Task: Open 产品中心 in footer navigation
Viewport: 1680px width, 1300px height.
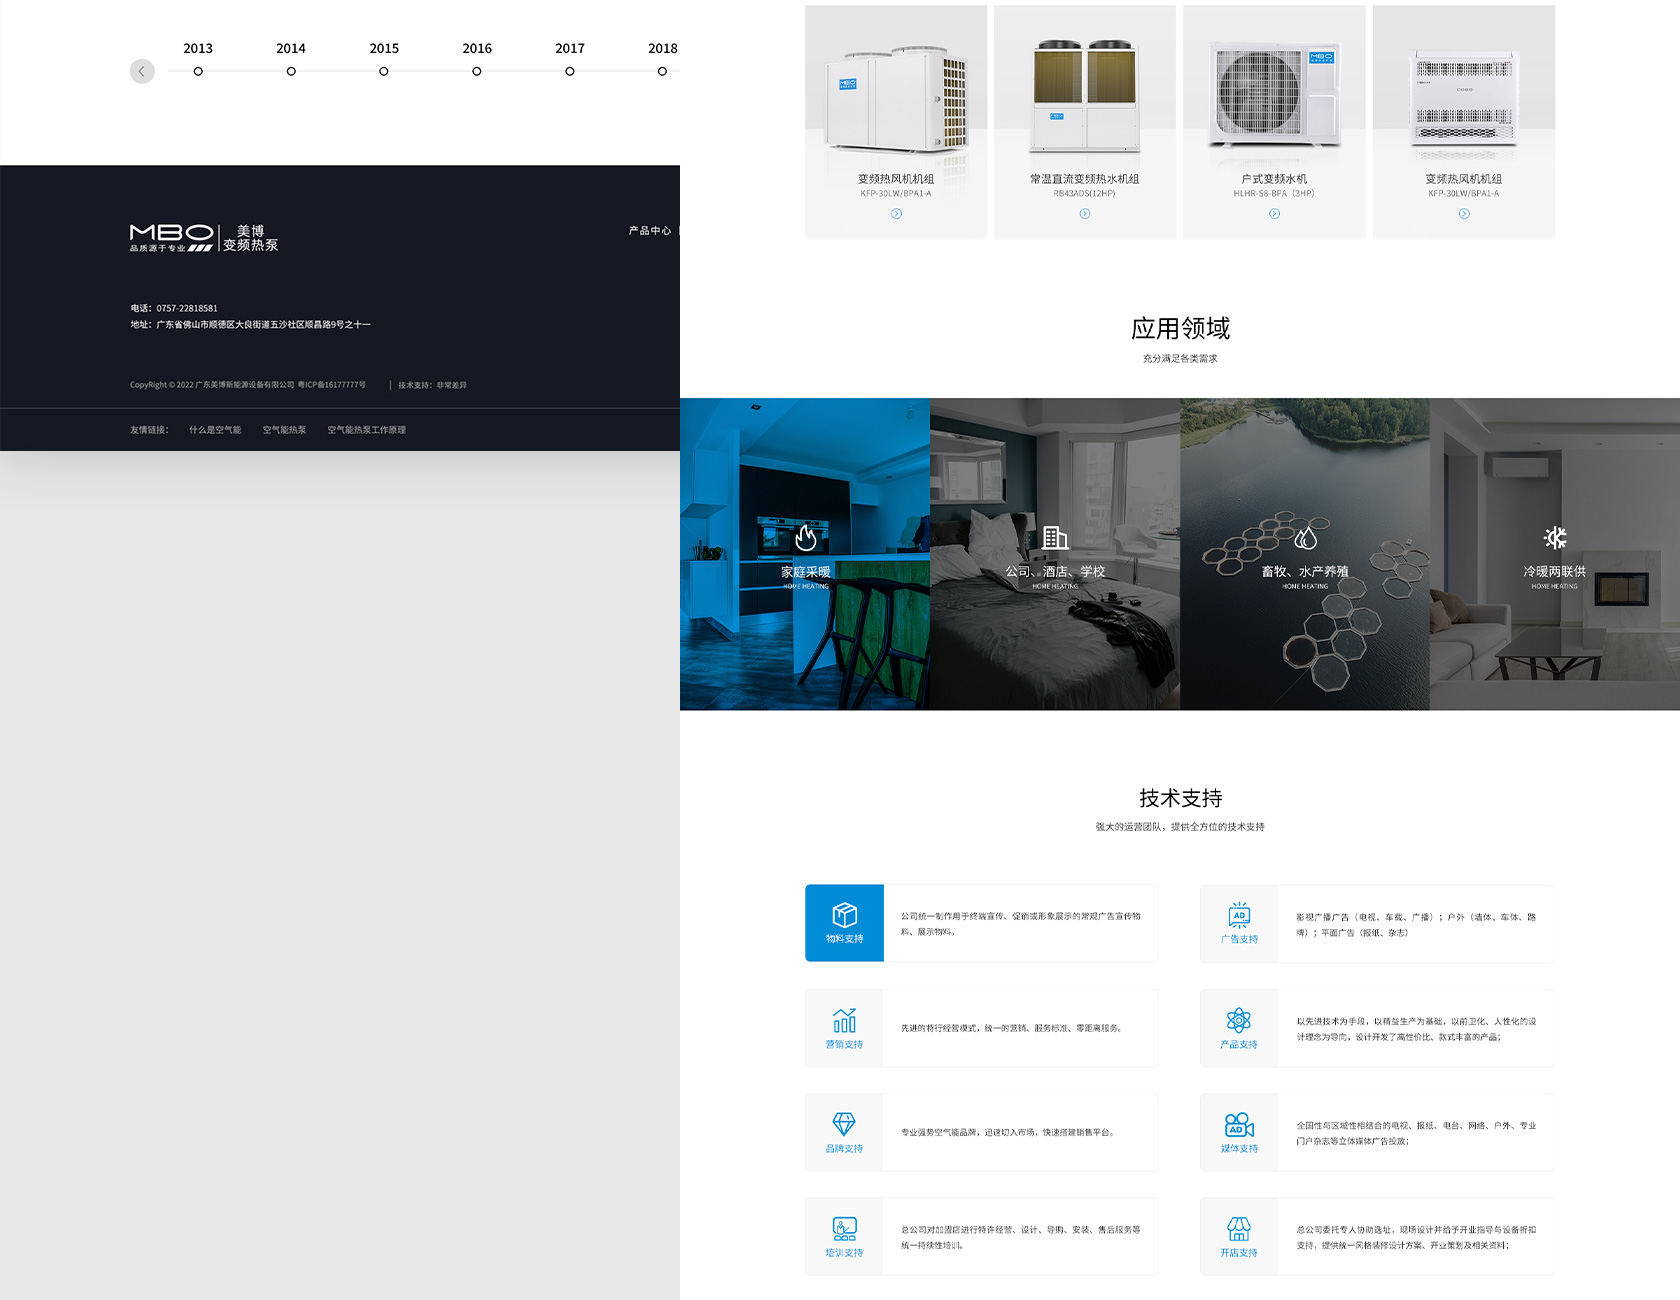Action: (649, 231)
